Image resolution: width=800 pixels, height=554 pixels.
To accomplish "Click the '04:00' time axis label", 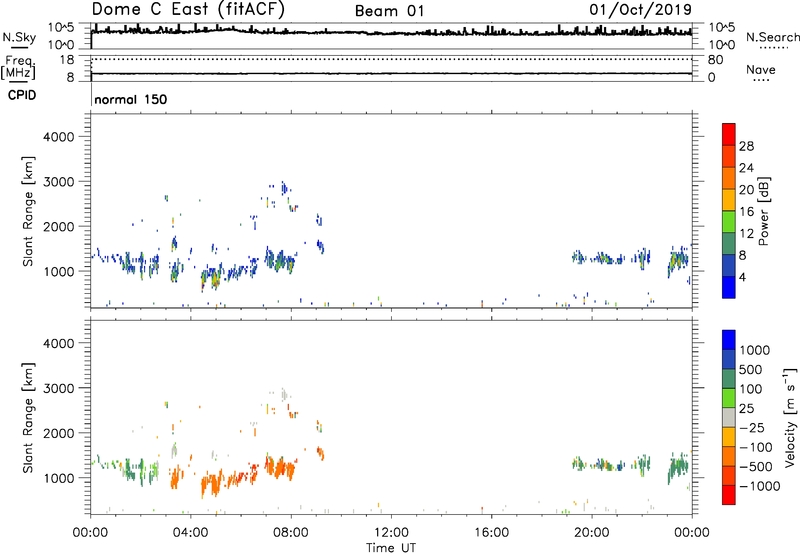I will [x=191, y=533].
